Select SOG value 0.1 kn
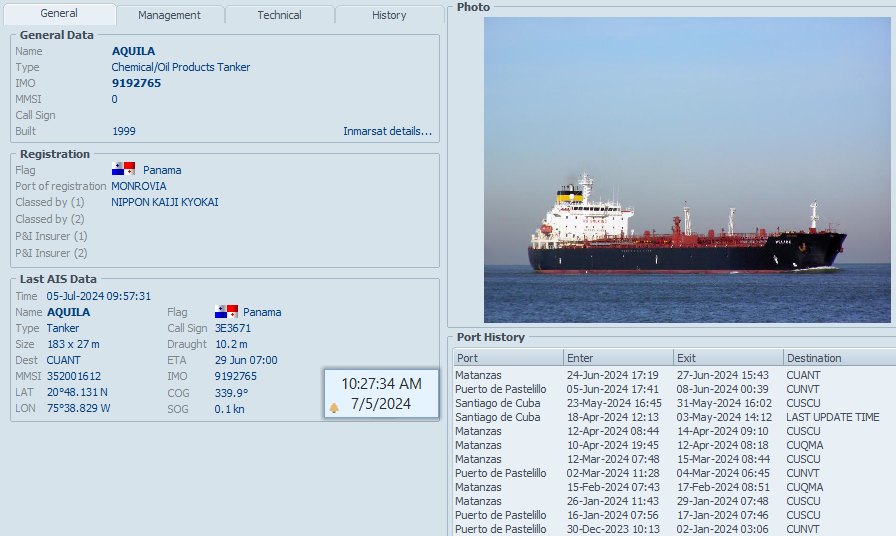896x536 pixels. (230, 409)
